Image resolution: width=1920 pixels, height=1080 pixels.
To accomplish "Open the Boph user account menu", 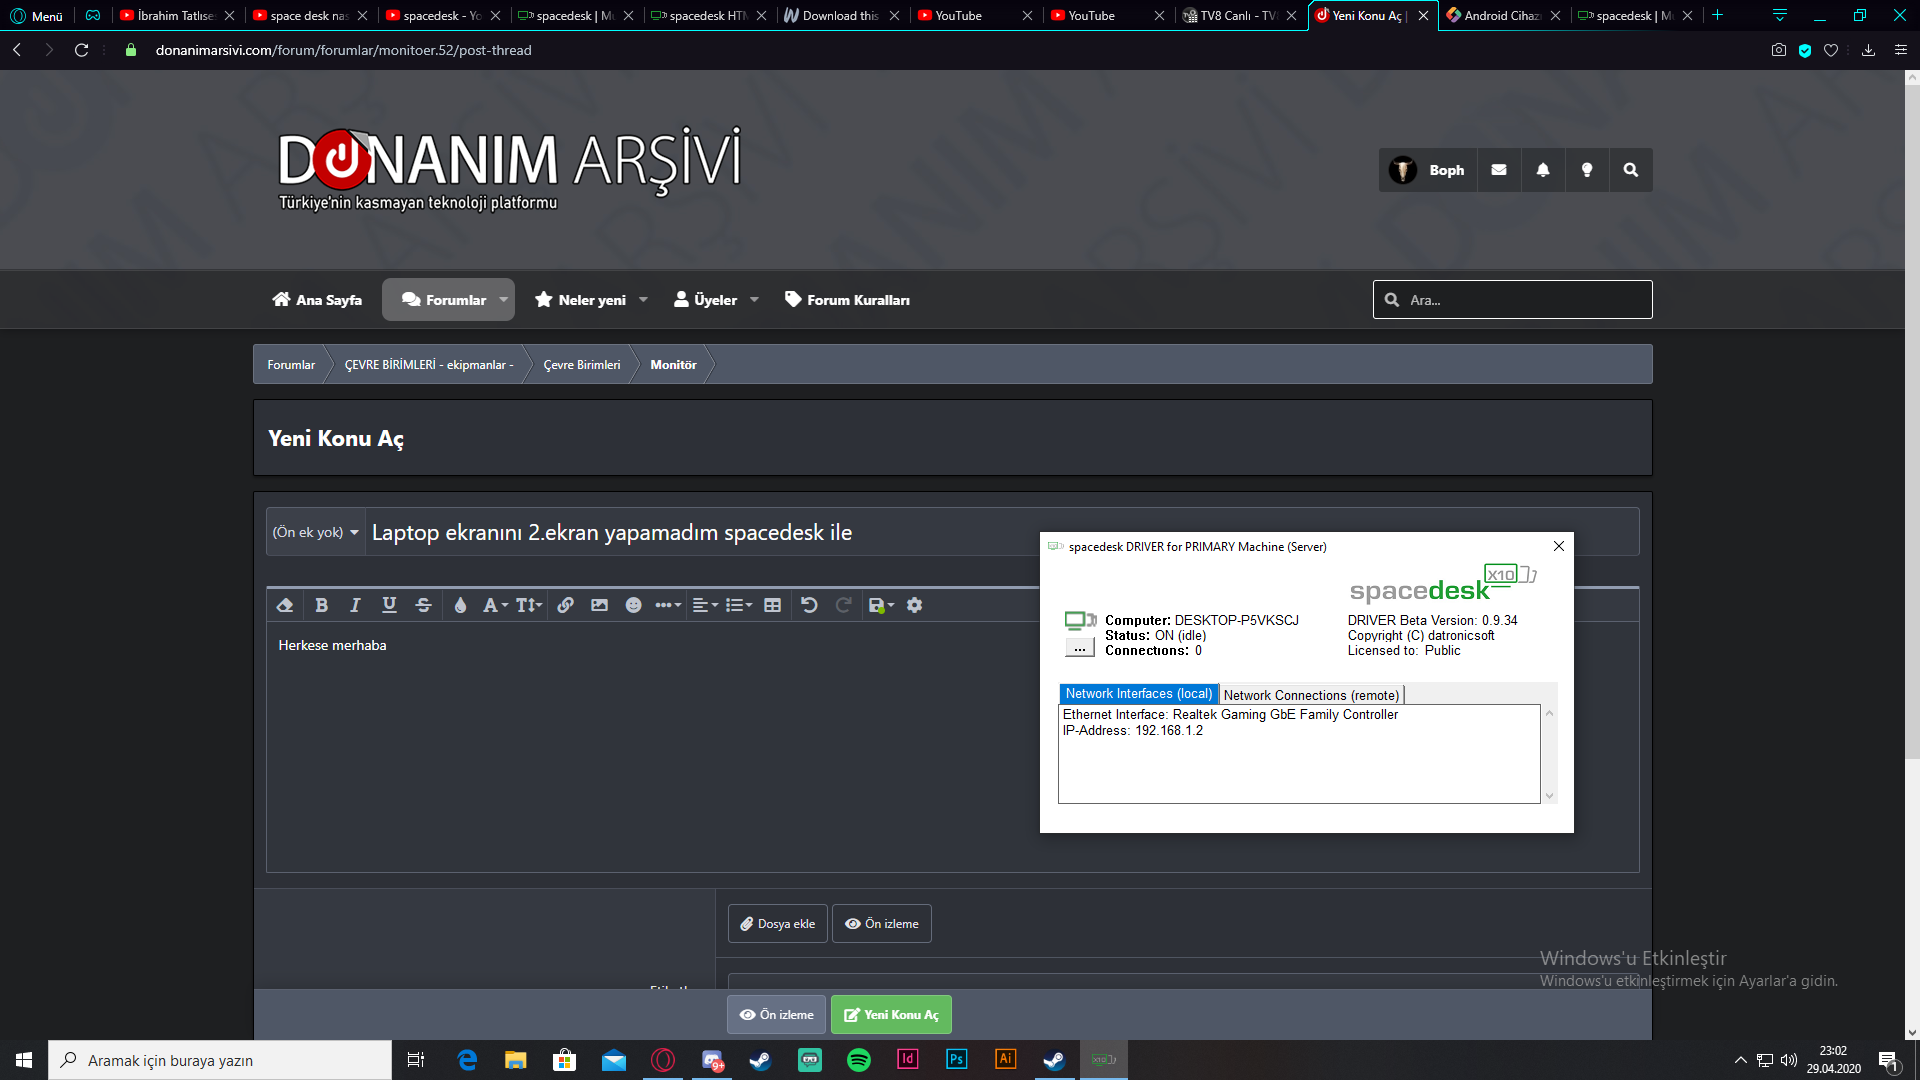I will coord(1427,170).
